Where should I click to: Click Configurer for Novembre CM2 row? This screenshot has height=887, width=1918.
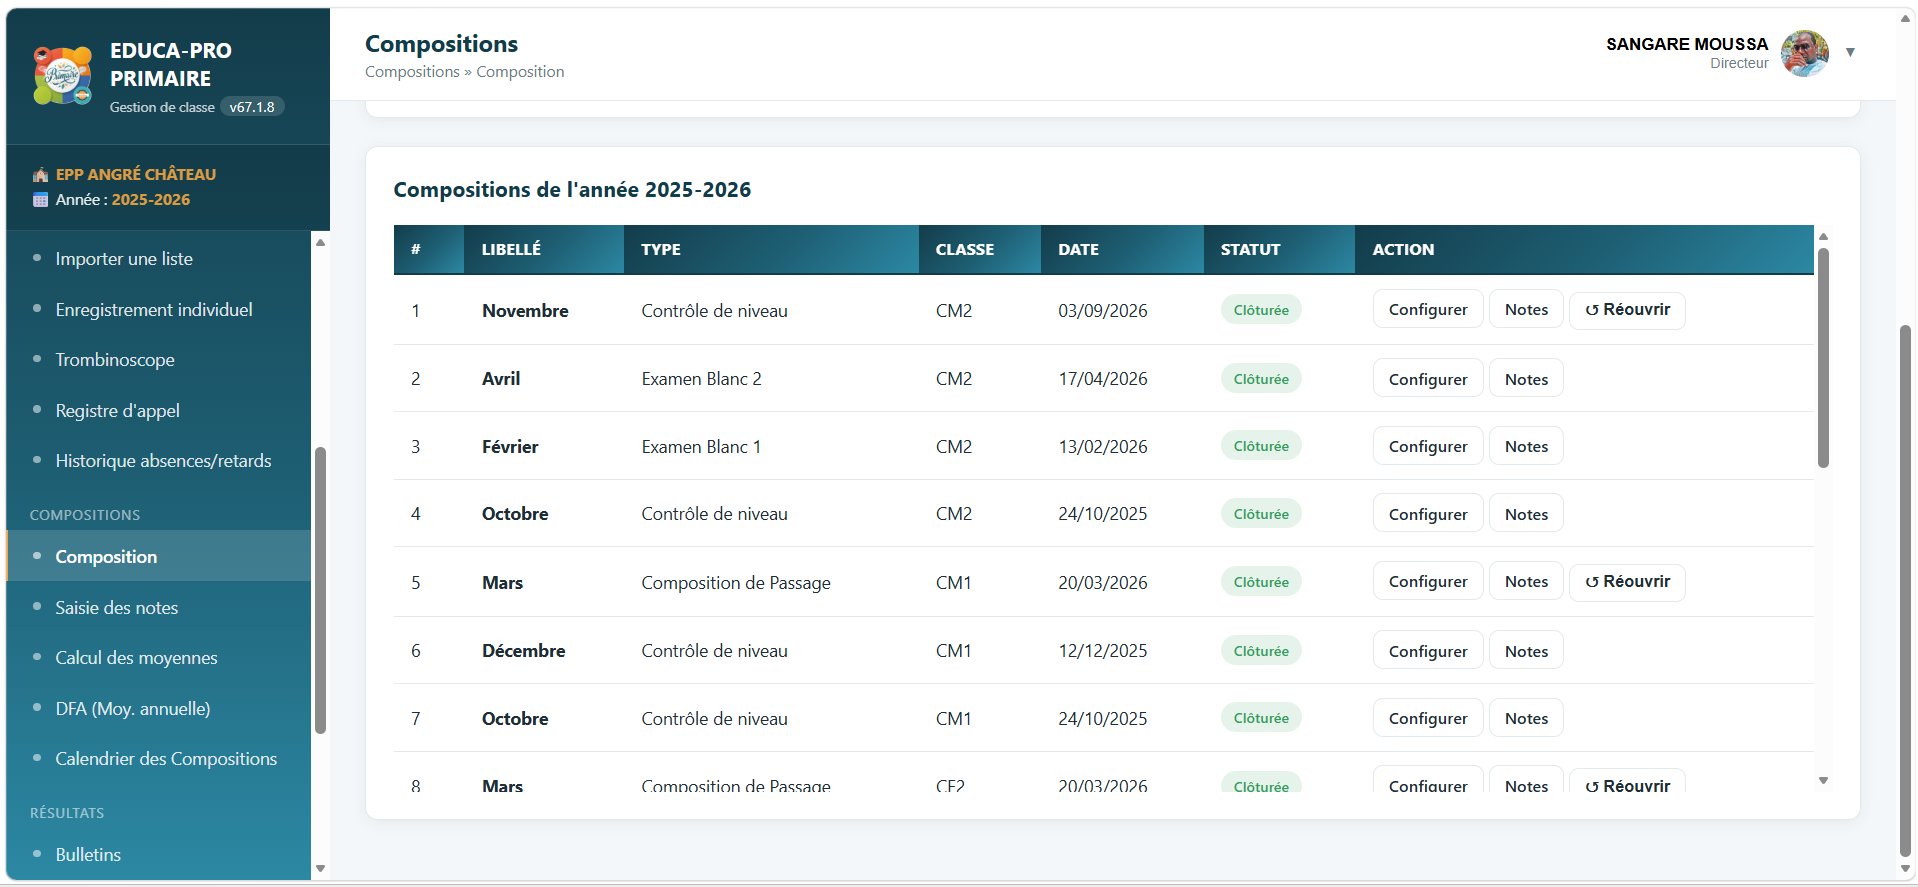(1427, 310)
